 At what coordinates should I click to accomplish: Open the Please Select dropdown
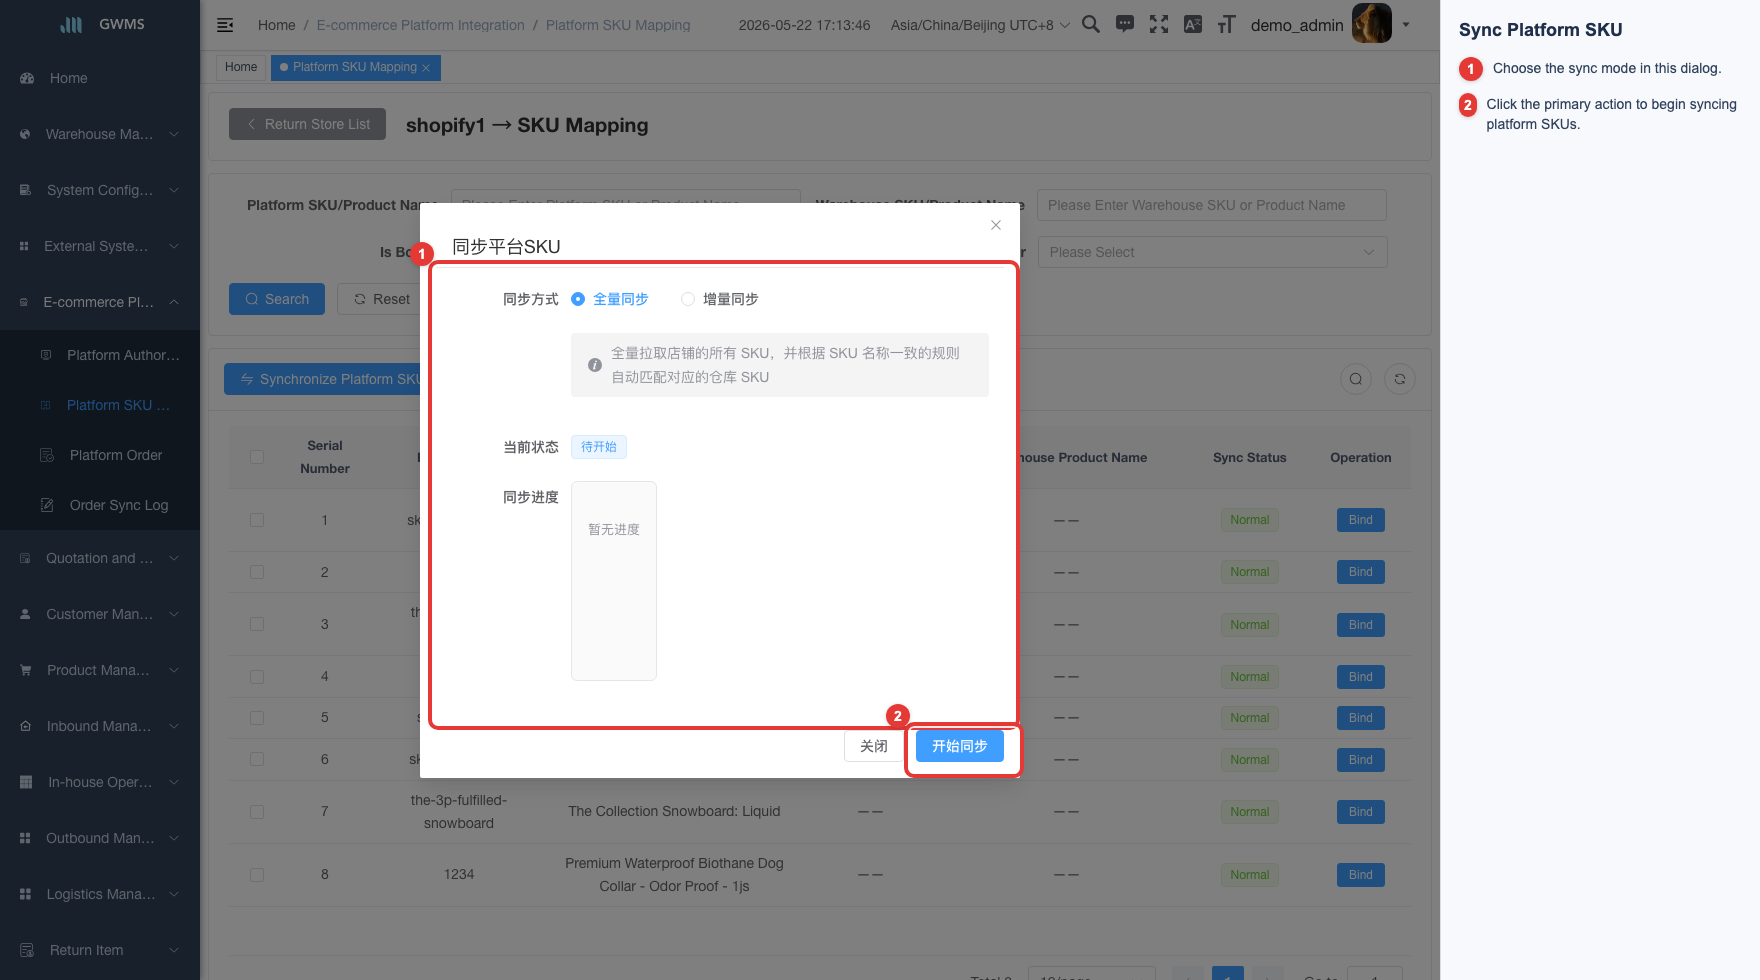(x=1212, y=252)
